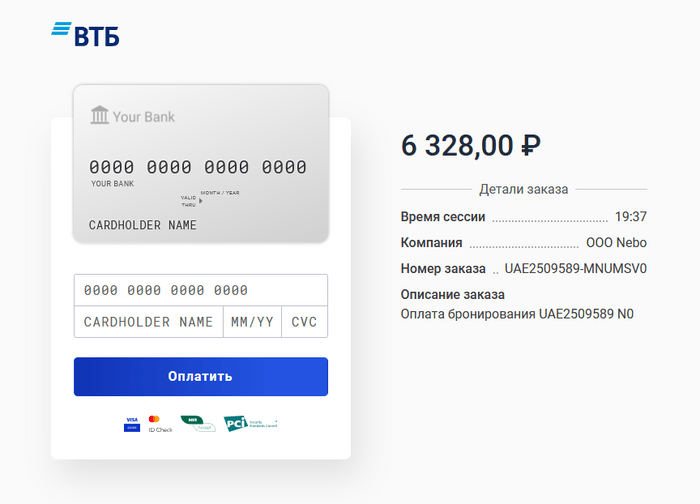Click the PCI Security Standards badge

(x=249, y=423)
